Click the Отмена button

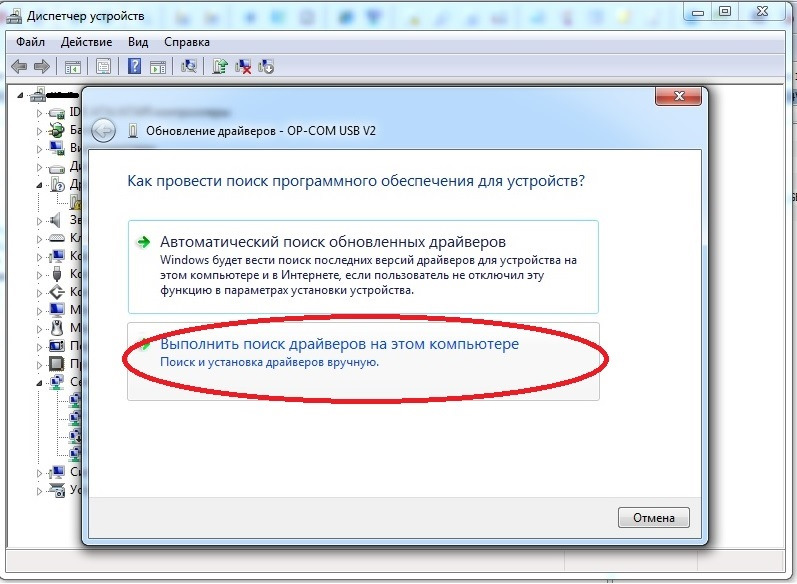tap(654, 517)
